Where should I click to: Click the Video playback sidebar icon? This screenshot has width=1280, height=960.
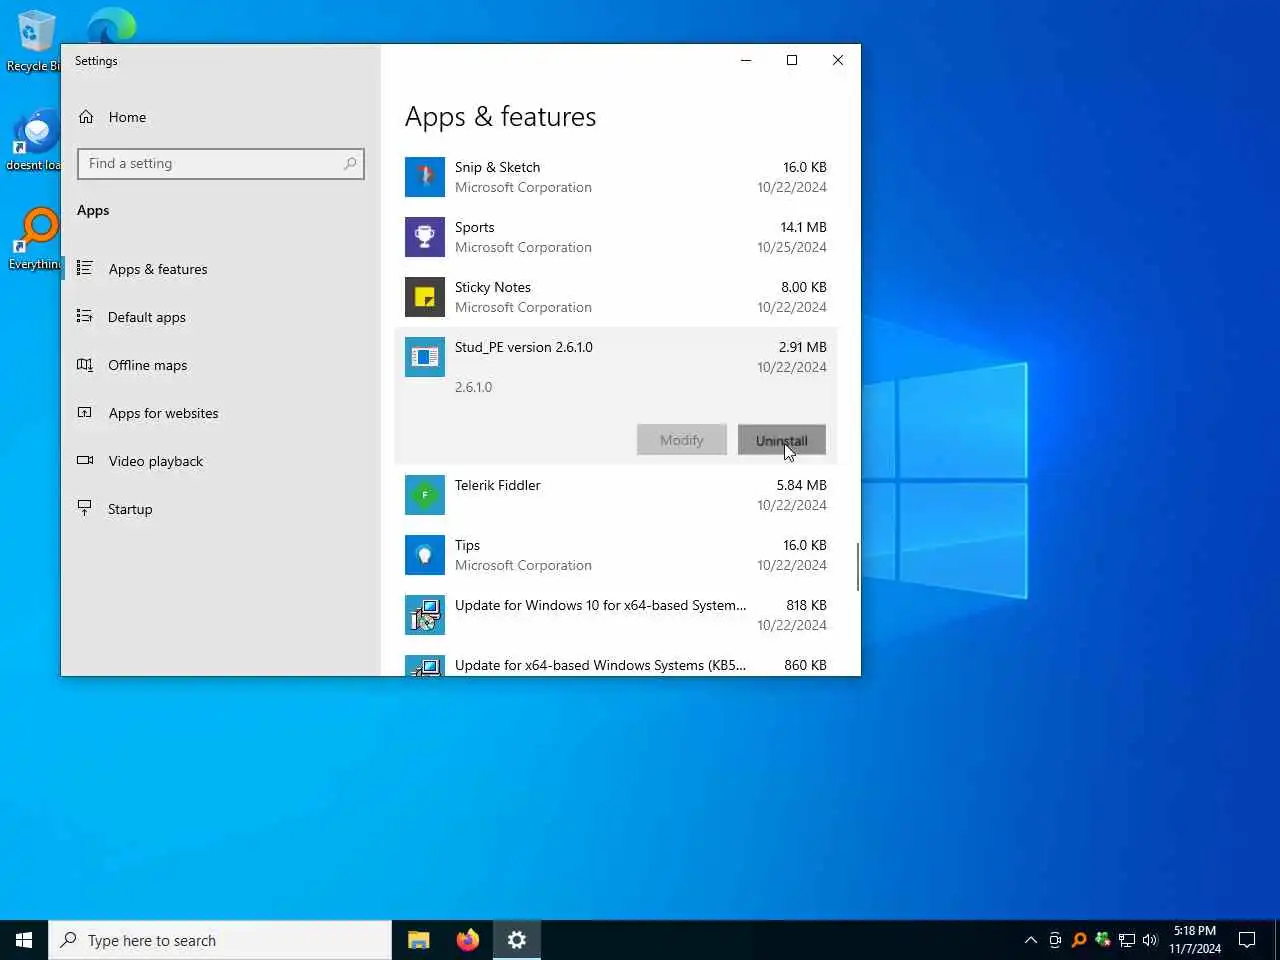point(85,461)
